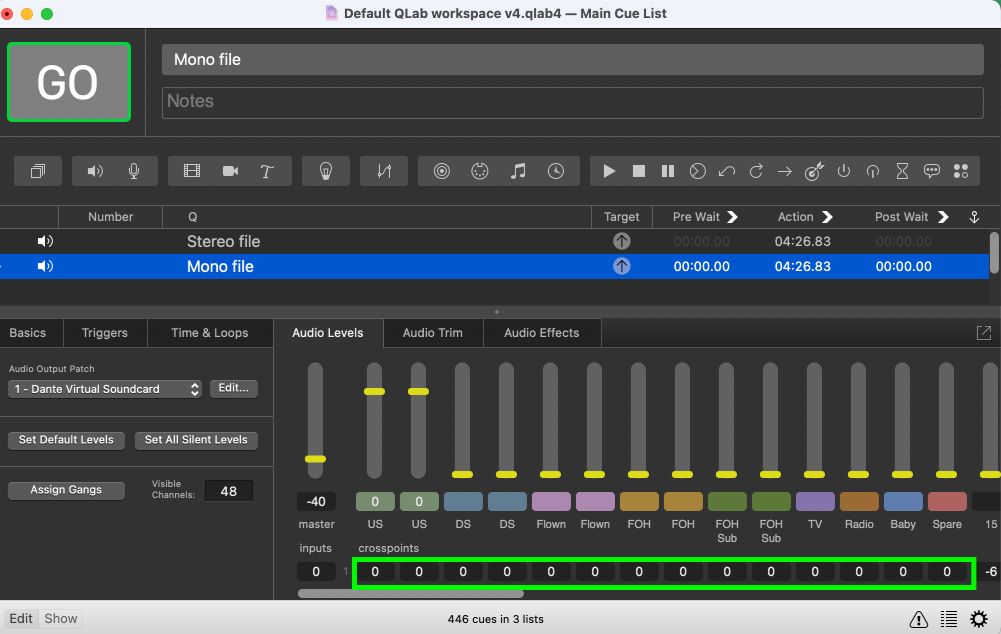The image size is (1001, 634).
Task: Click the four-dots icon at toolbar end
Action: click(x=961, y=171)
